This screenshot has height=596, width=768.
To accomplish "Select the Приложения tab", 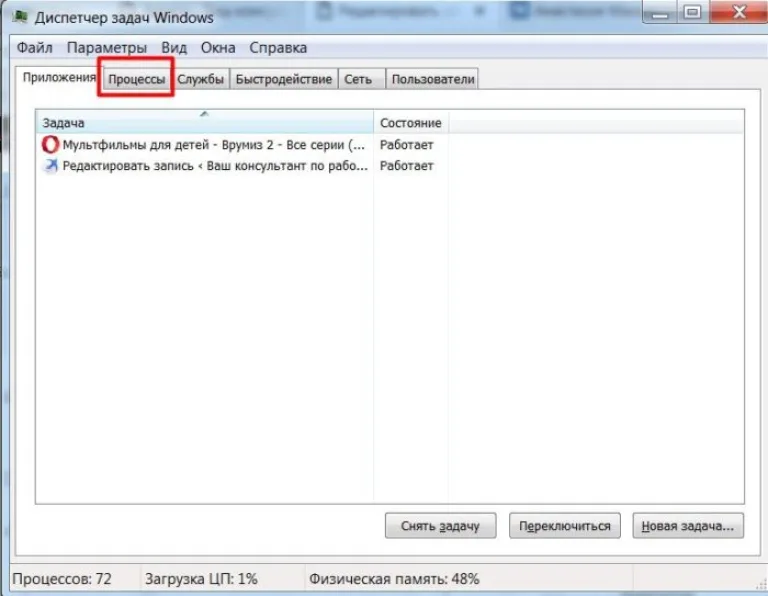I will point(59,77).
